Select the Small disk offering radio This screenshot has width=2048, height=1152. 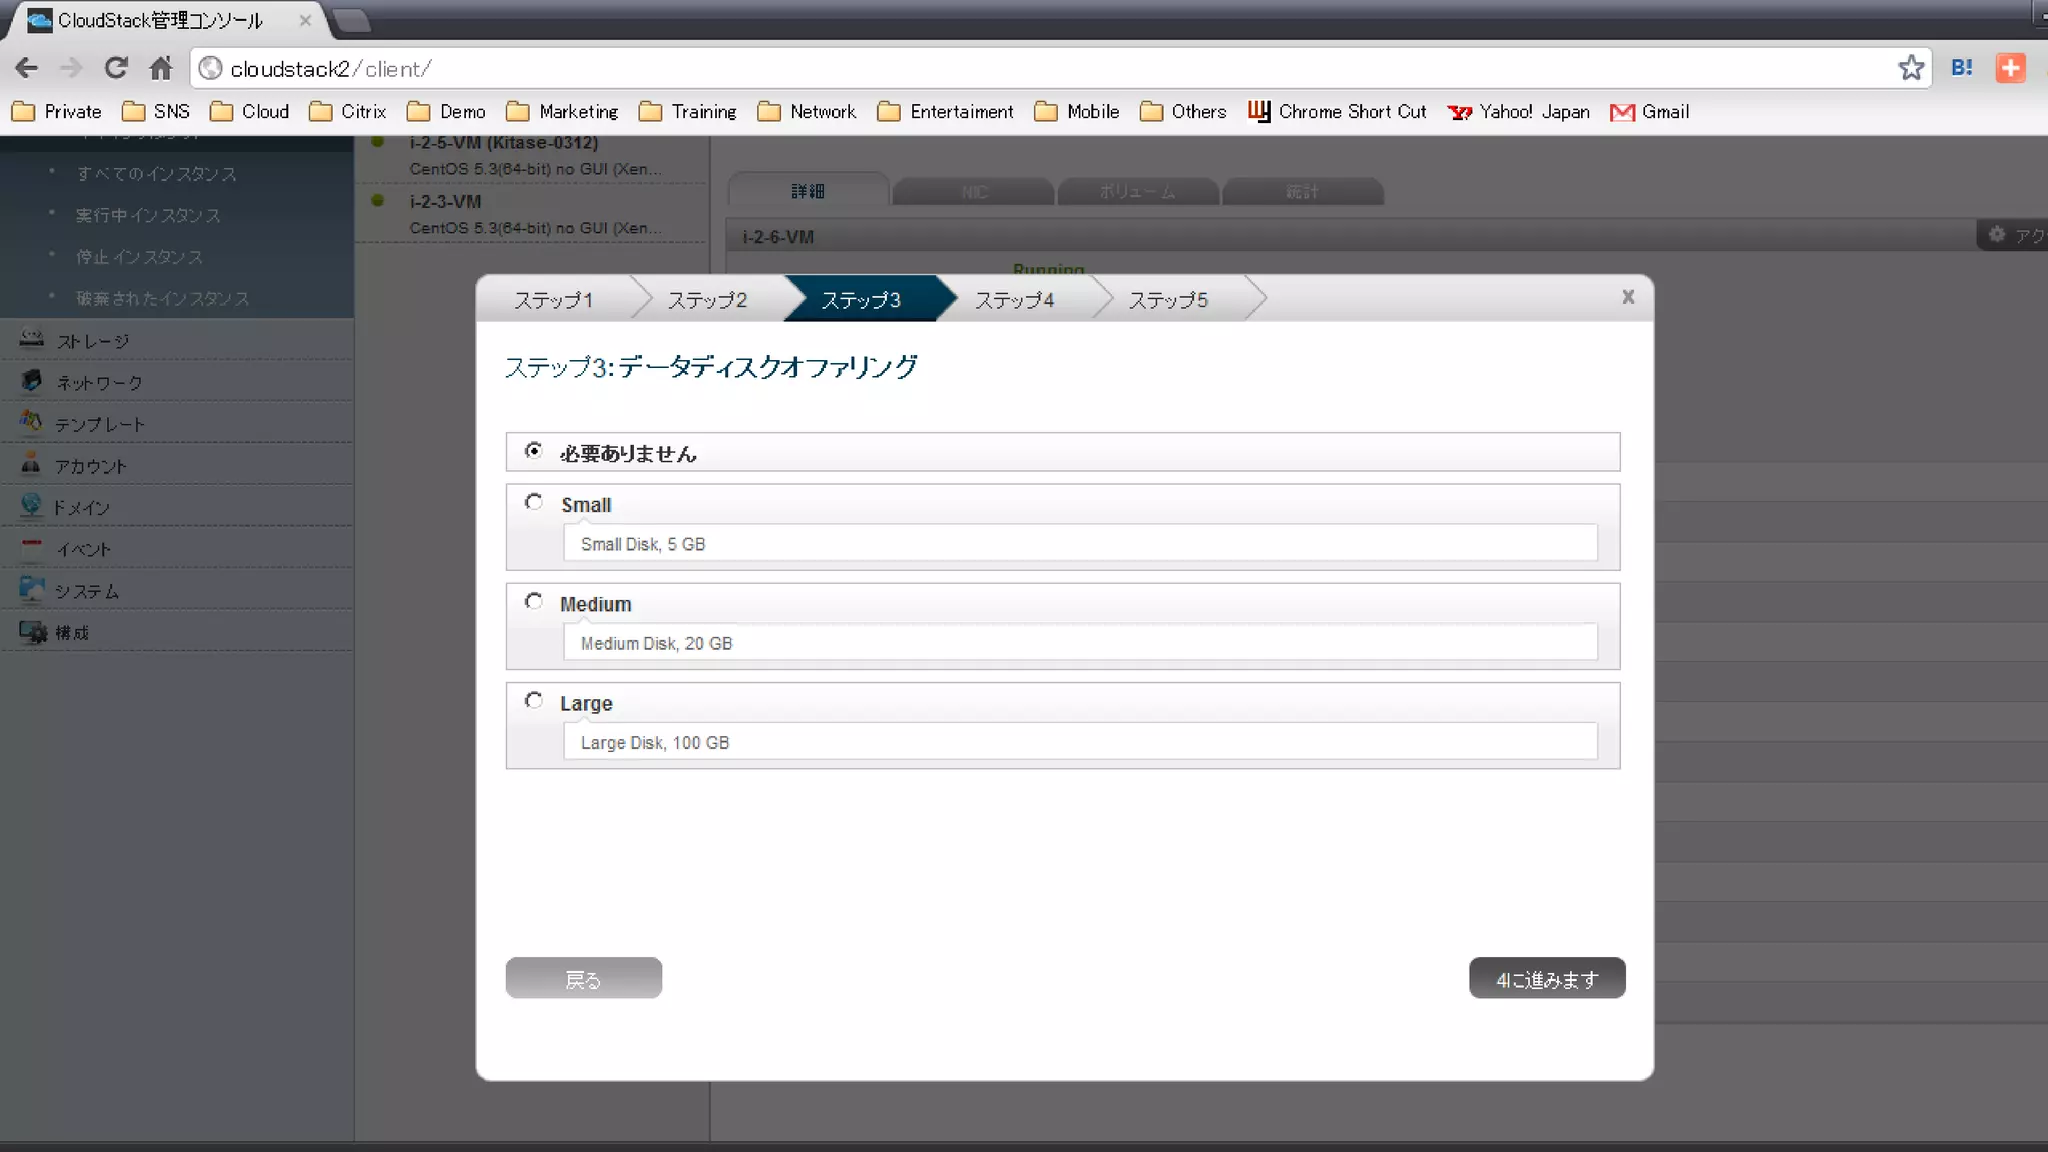click(x=534, y=502)
